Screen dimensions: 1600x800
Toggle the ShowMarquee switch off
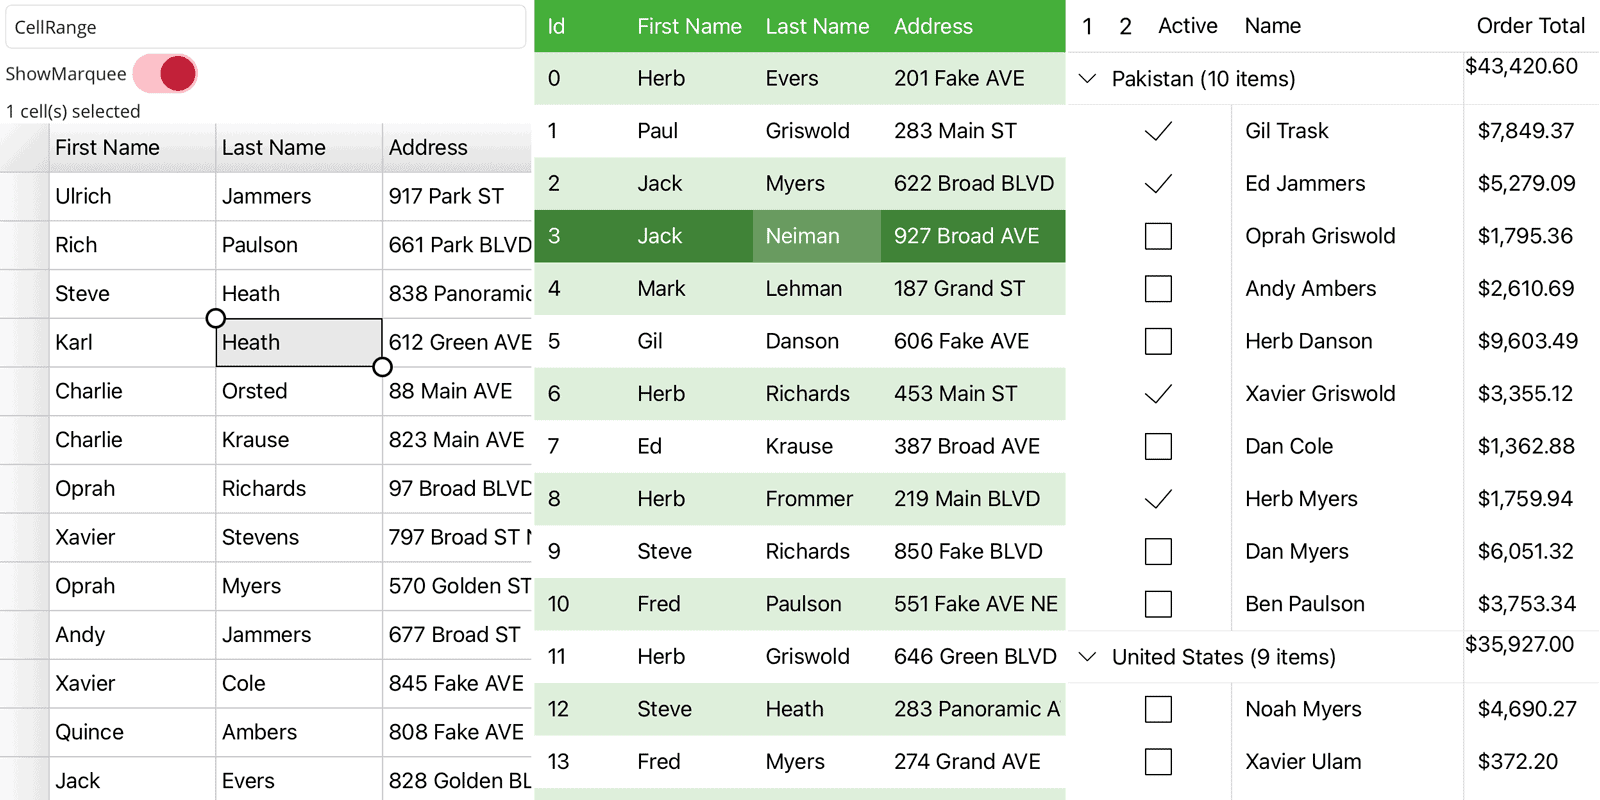[165, 74]
